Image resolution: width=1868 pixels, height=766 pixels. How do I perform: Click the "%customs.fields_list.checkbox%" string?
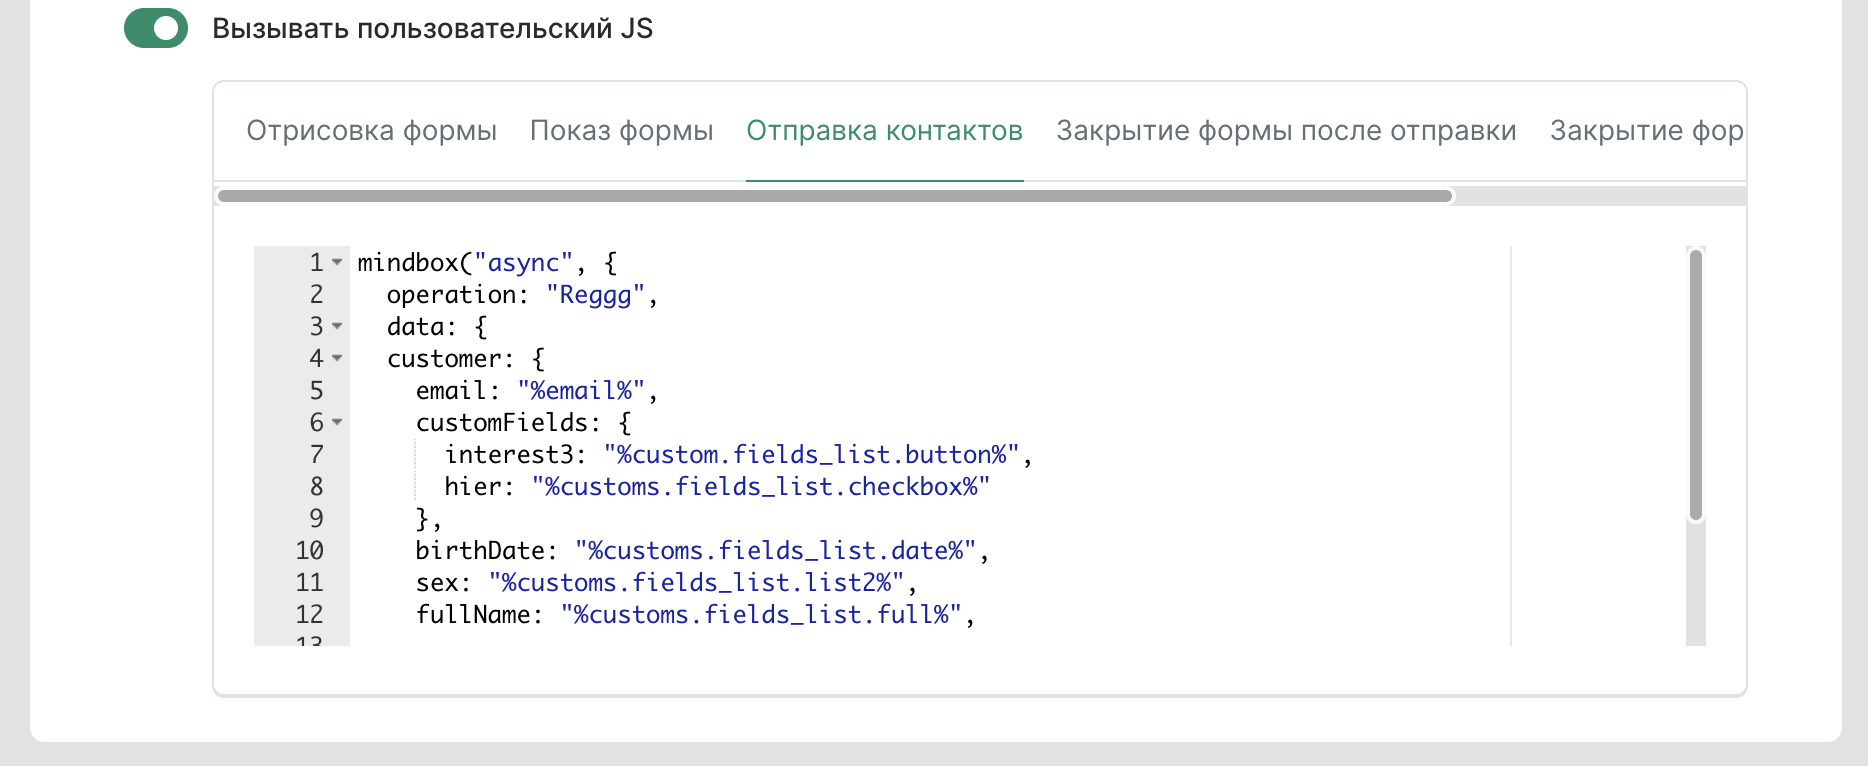point(761,487)
